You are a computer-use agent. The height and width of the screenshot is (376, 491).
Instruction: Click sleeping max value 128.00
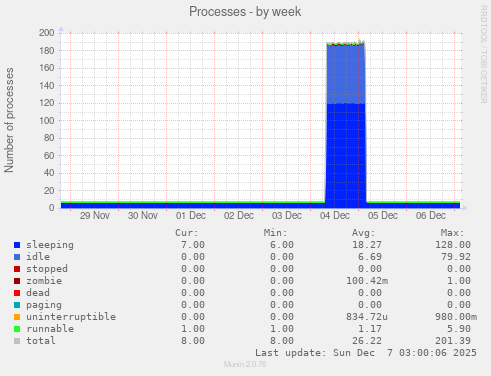[453, 245]
